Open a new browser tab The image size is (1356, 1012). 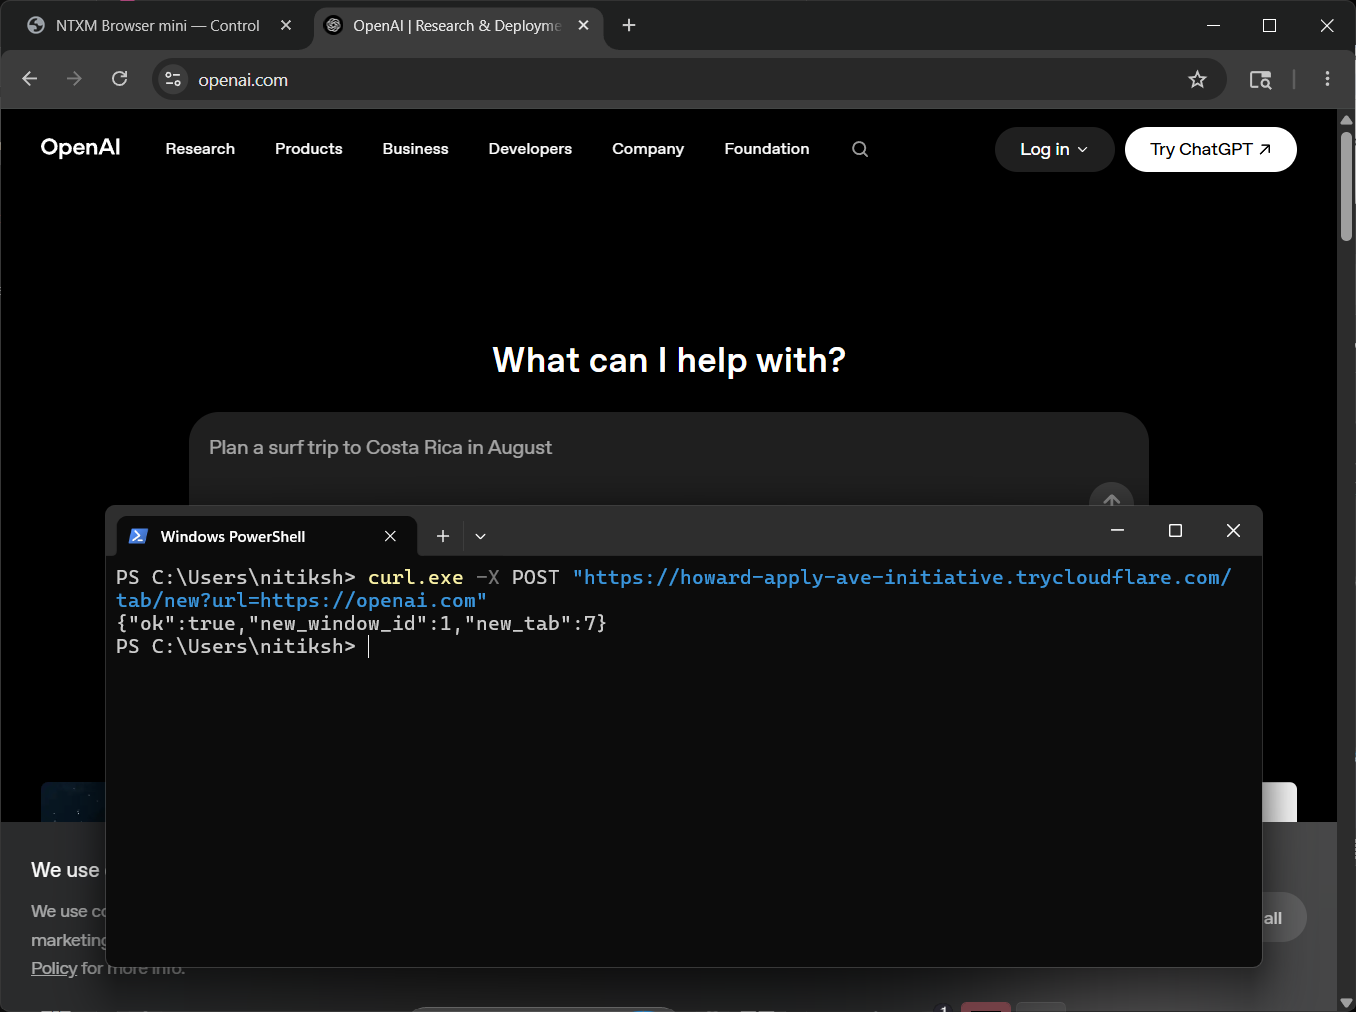[629, 25]
